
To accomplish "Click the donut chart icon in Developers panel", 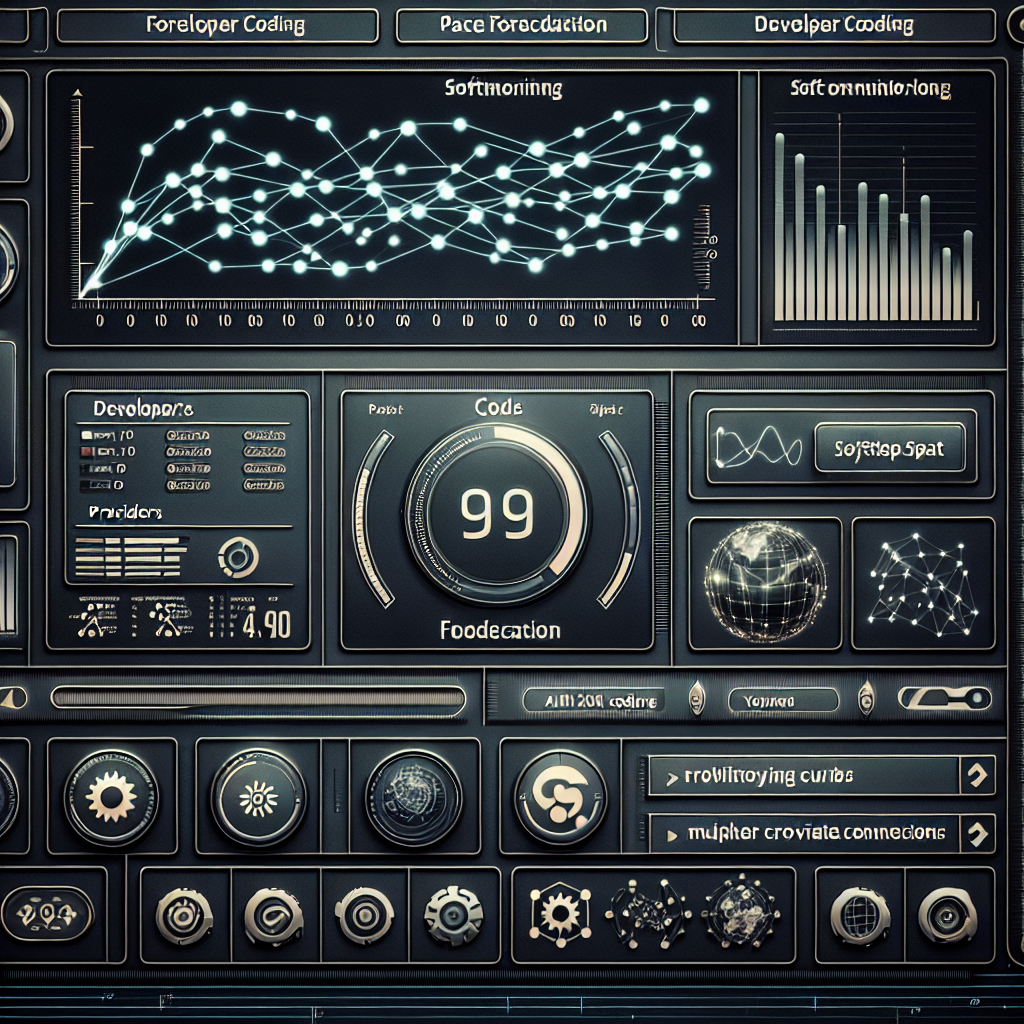I will 238,557.
